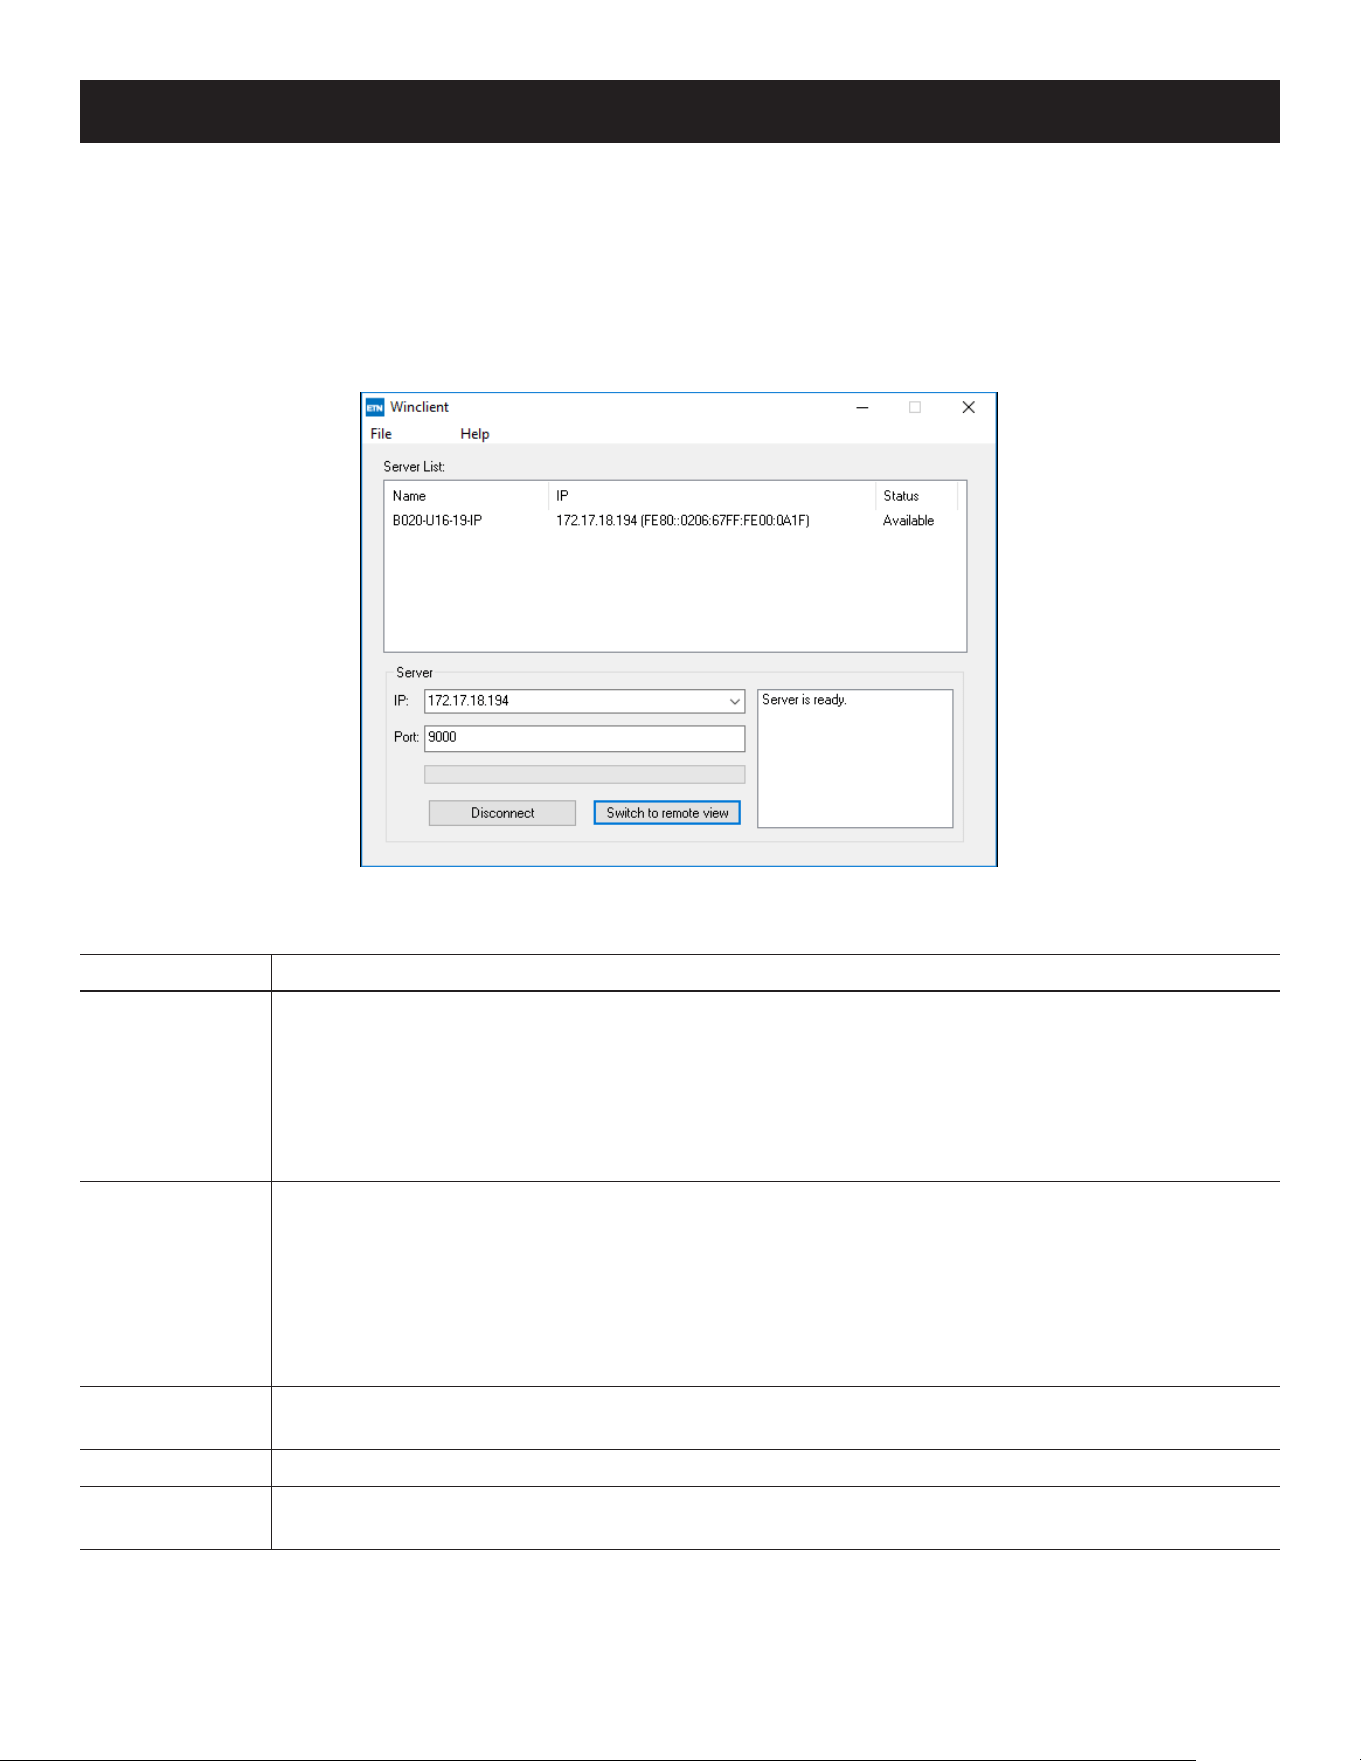Click the server's 172.17.18.194 IPv6 address cell
The height and width of the screenshot is (1761, 1361).
coord(683,521)
